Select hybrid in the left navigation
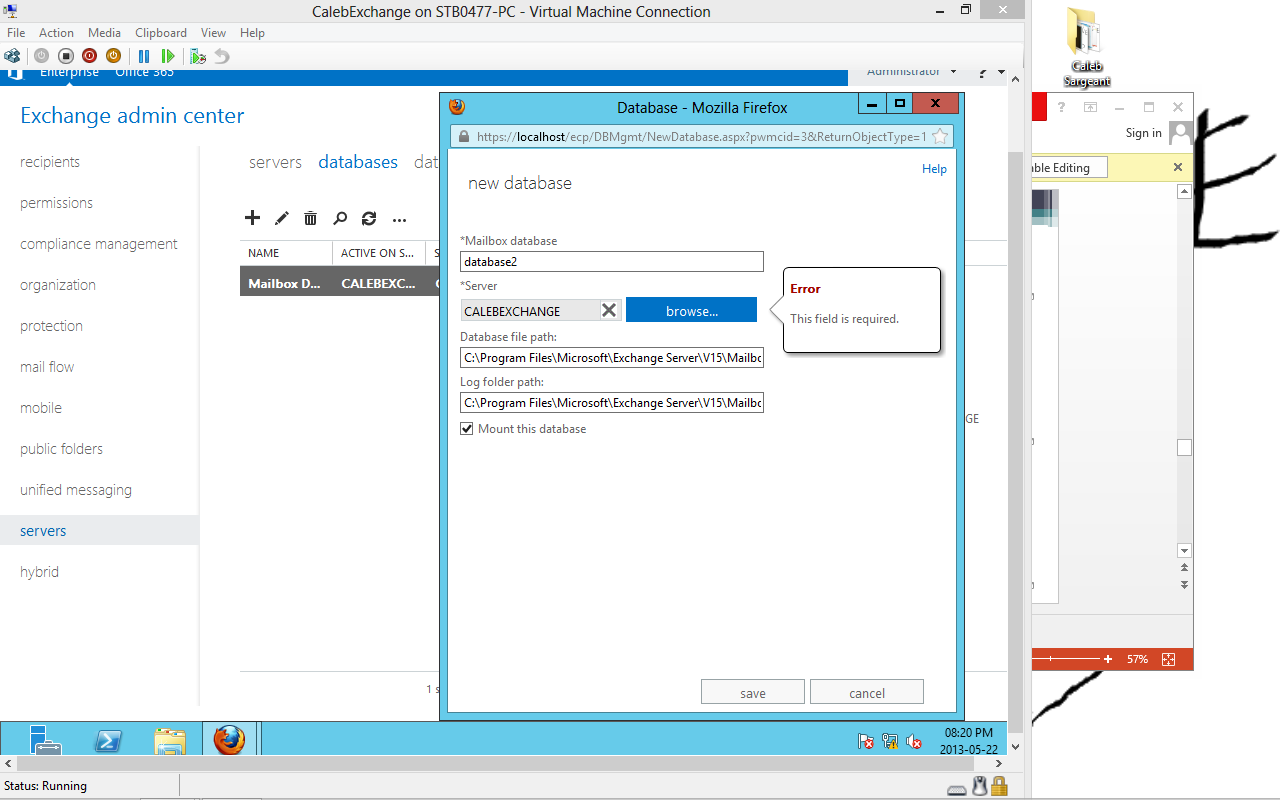 [39, 572]
